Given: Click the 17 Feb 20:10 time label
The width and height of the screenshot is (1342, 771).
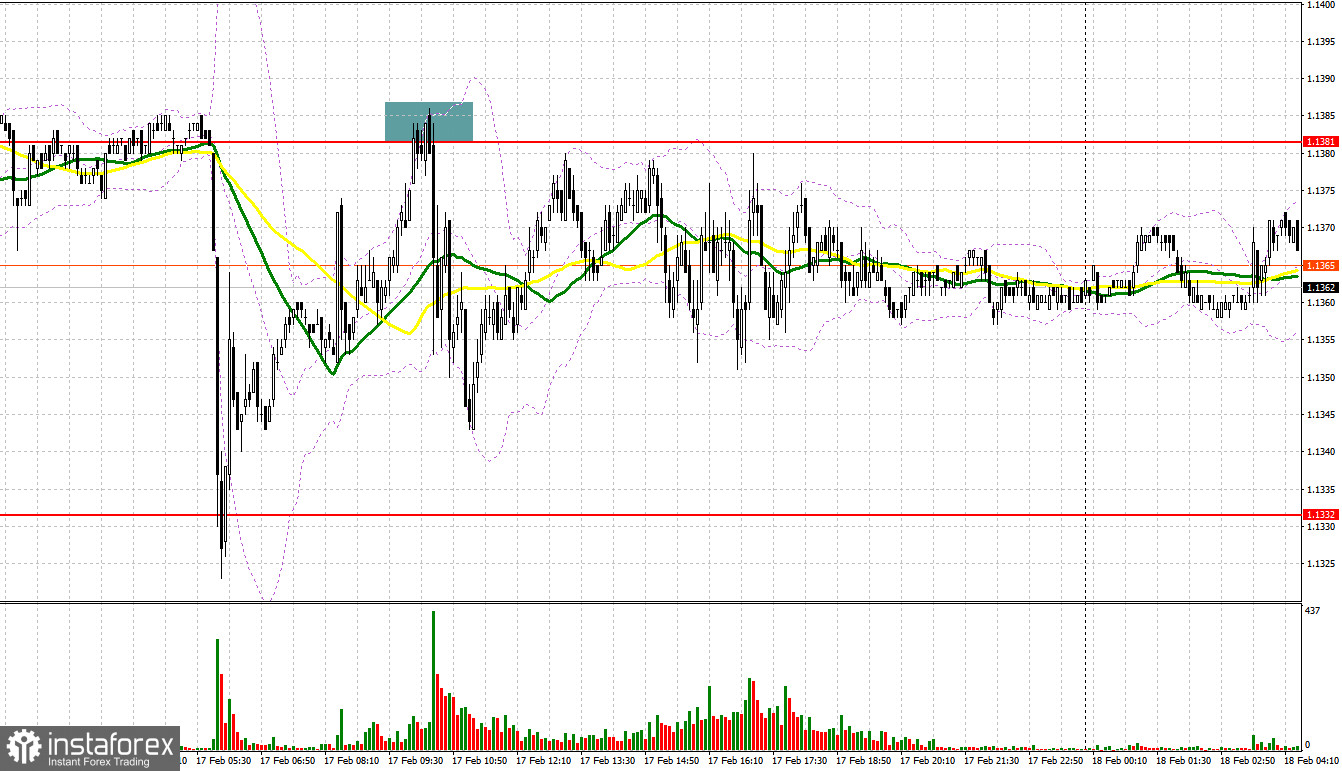Looking at the screenshot, I should coord(926,761).
